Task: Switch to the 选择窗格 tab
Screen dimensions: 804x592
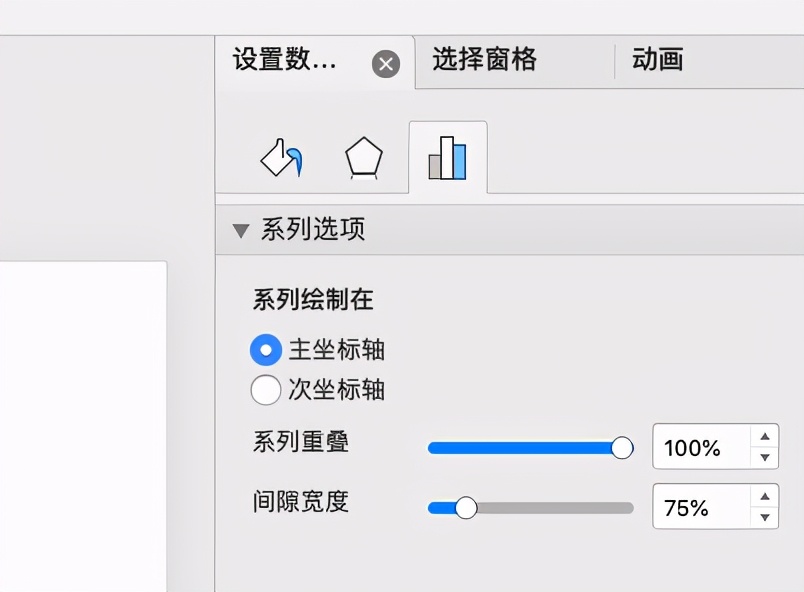Action: pyautogui.click(x=484, y=60)
